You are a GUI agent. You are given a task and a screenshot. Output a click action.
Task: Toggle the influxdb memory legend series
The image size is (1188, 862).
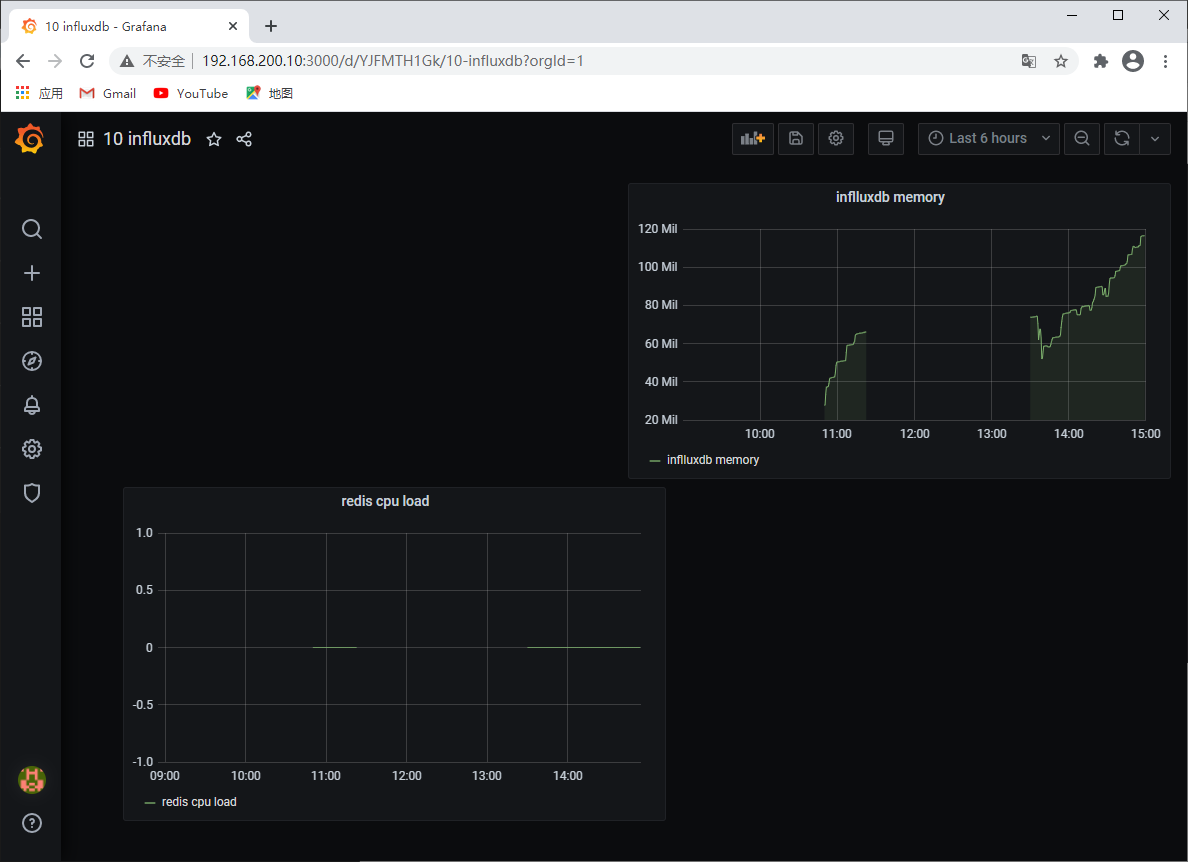pyautogui.click(x=712, y=460)
